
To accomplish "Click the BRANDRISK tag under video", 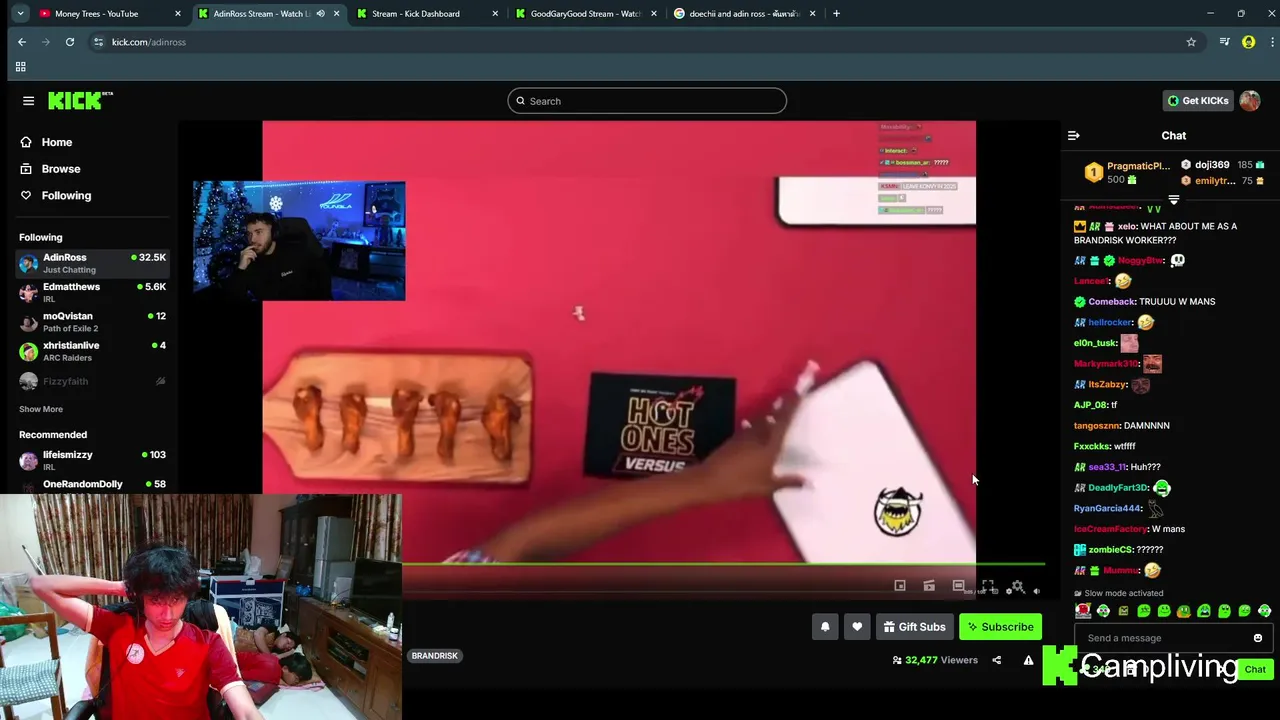I will click(434, 656).
